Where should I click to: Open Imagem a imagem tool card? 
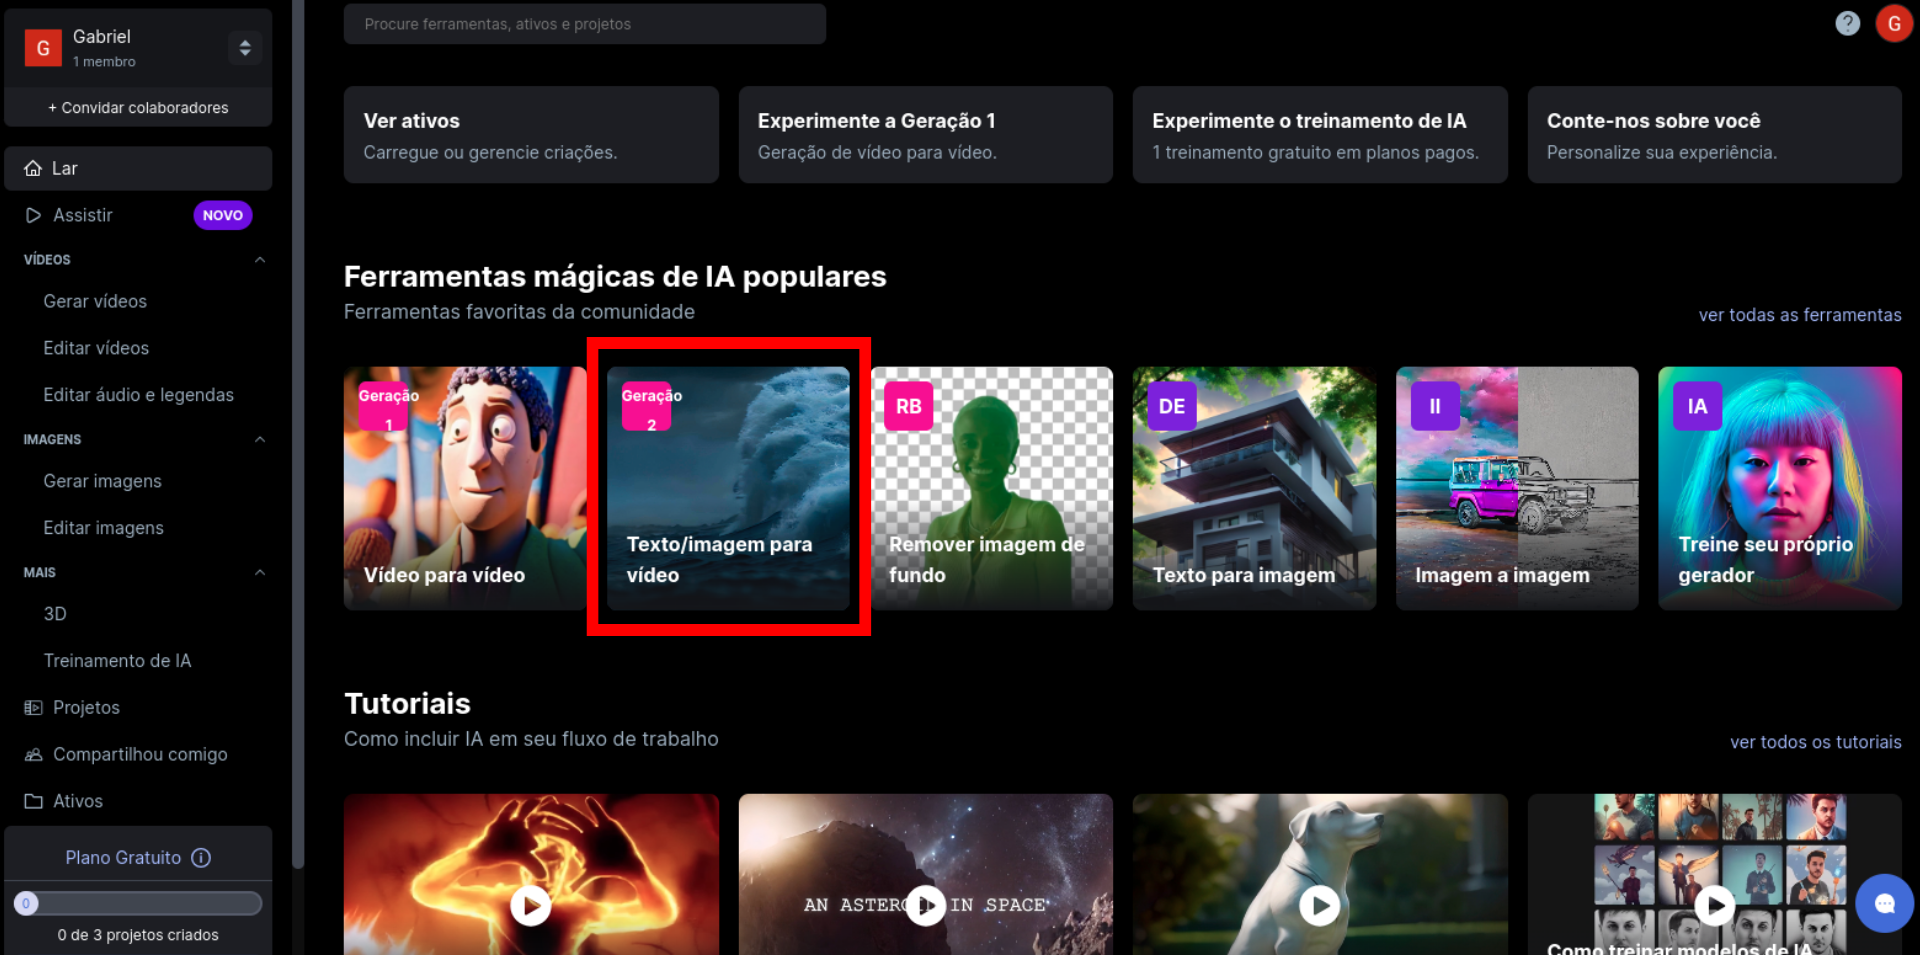1517,488
